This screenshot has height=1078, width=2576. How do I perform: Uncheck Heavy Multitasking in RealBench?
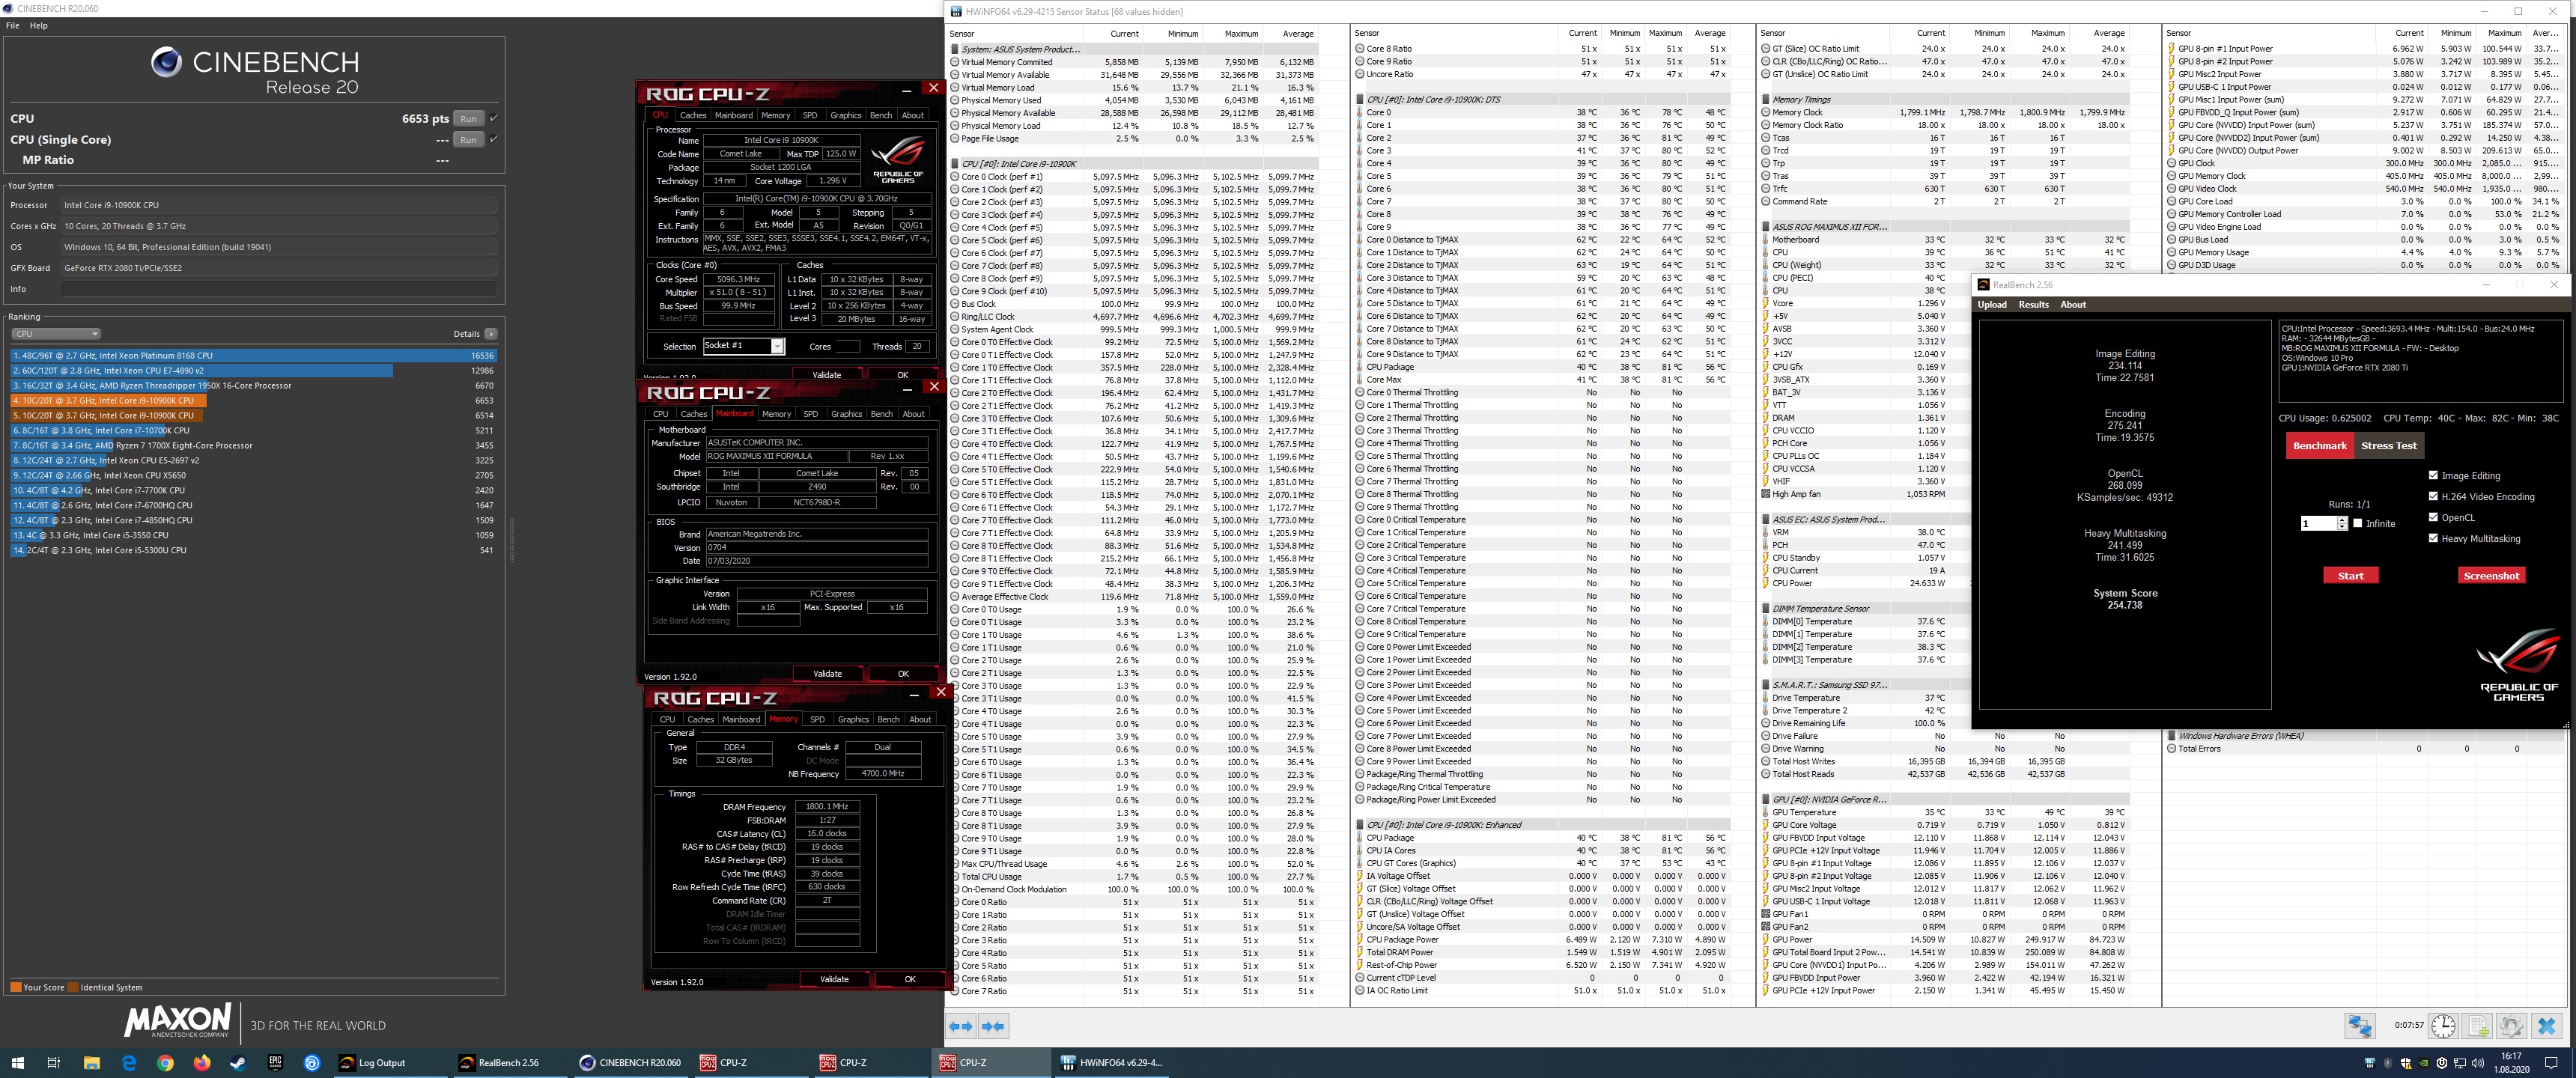coord(2433,538)
